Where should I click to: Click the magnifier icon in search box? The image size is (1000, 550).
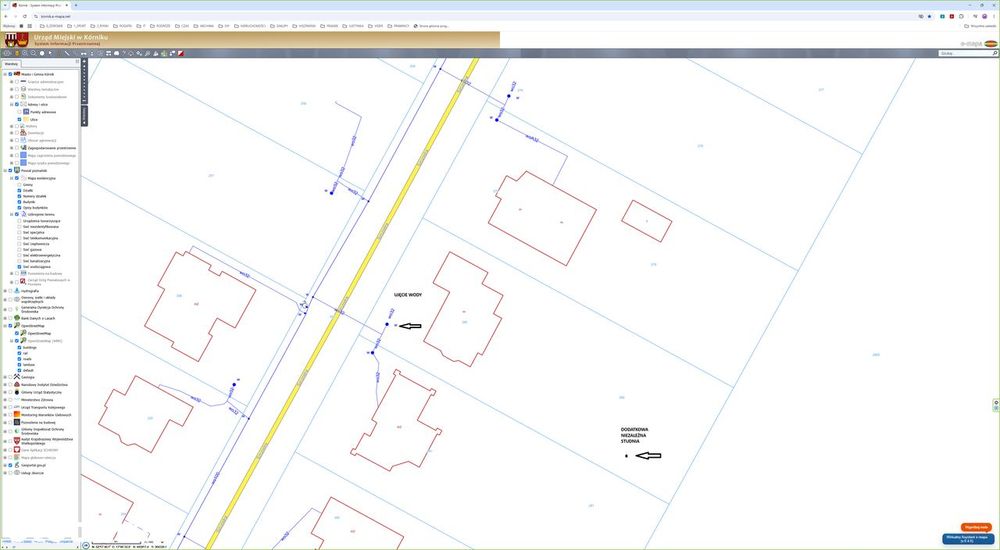[995, 54]
